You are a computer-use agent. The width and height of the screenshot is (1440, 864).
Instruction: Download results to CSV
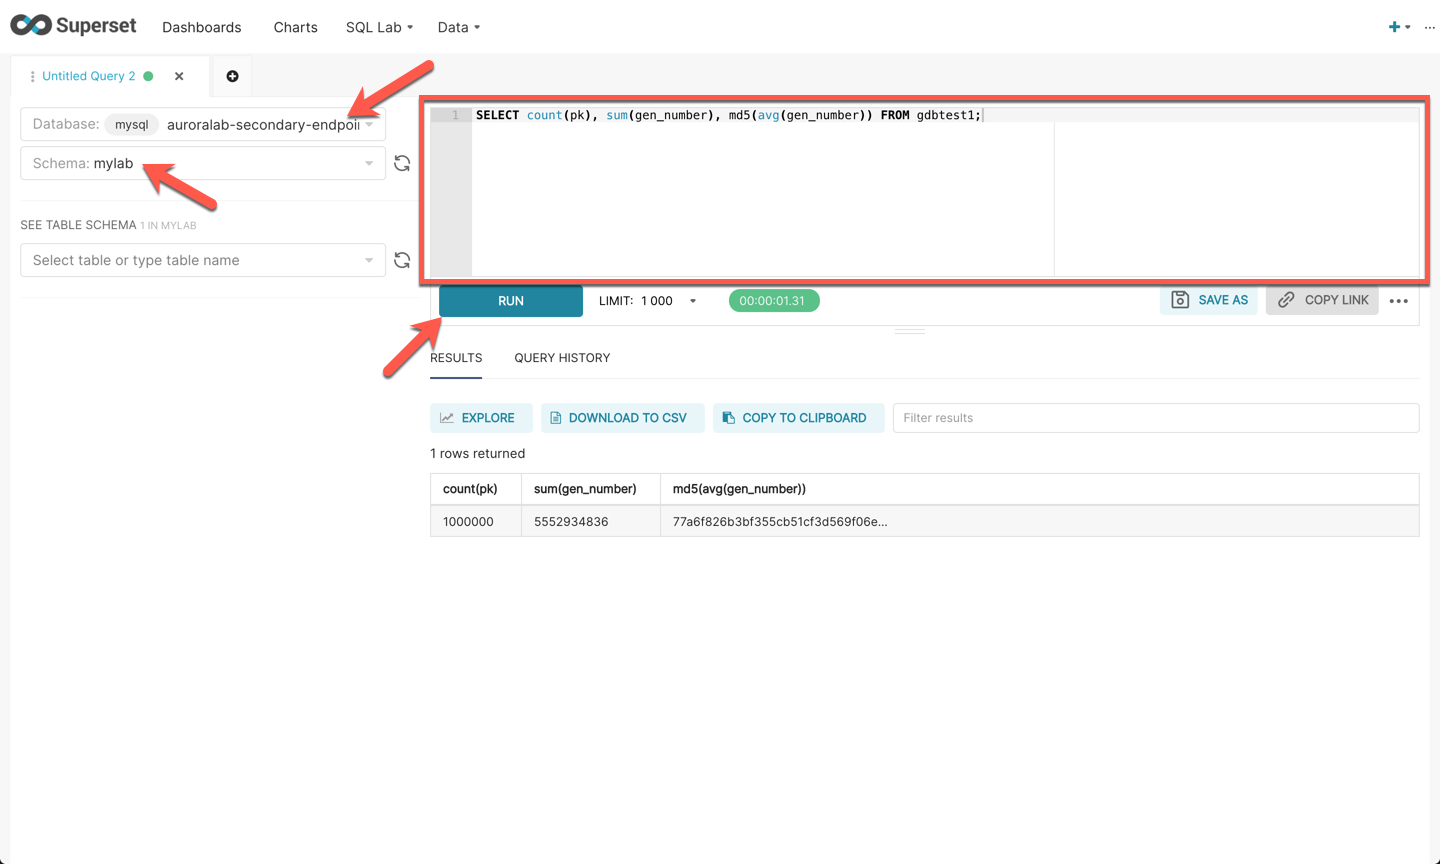click(x=622, y=418)
